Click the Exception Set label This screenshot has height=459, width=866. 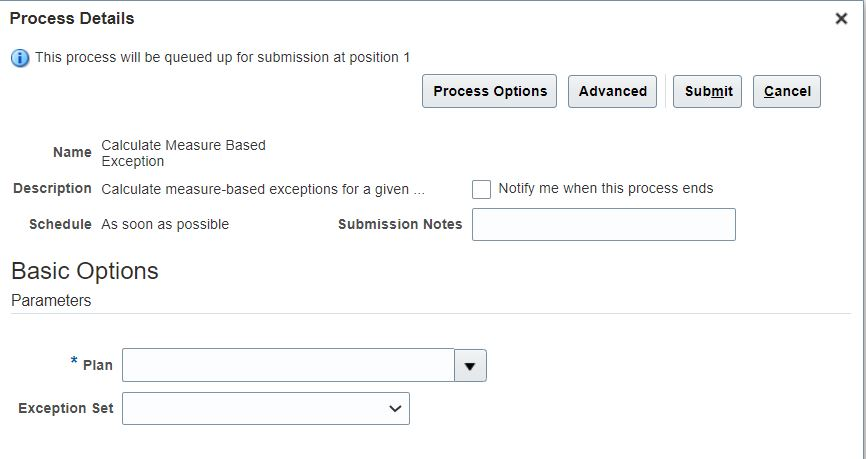(x=66, y=408)
